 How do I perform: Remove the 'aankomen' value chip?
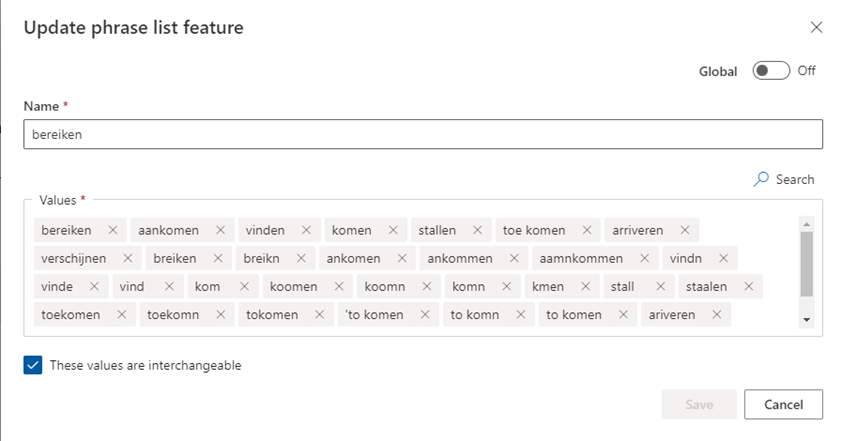click(x=219, y=230)
